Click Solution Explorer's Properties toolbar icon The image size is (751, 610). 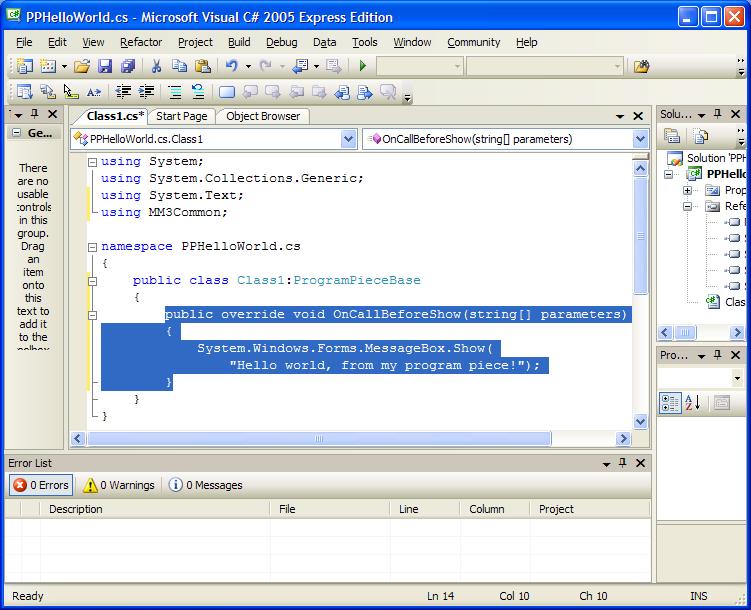click(x=671, y=136)
